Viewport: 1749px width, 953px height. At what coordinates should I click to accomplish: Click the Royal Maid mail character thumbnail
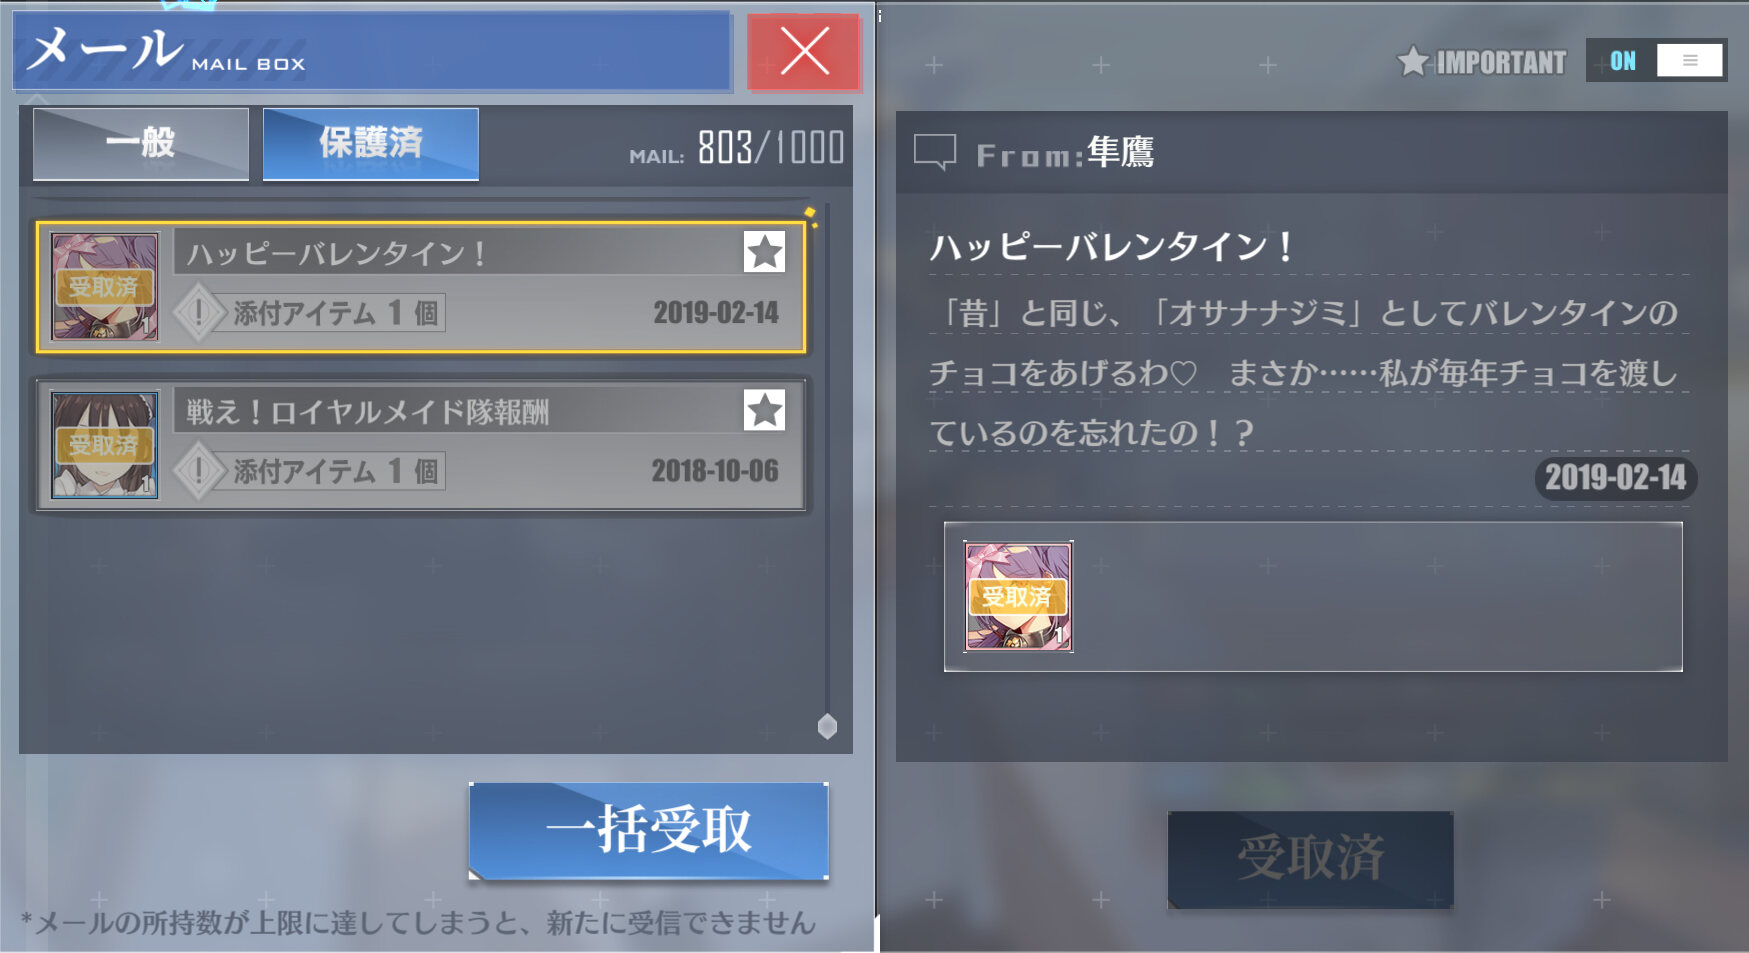point(104,445)
